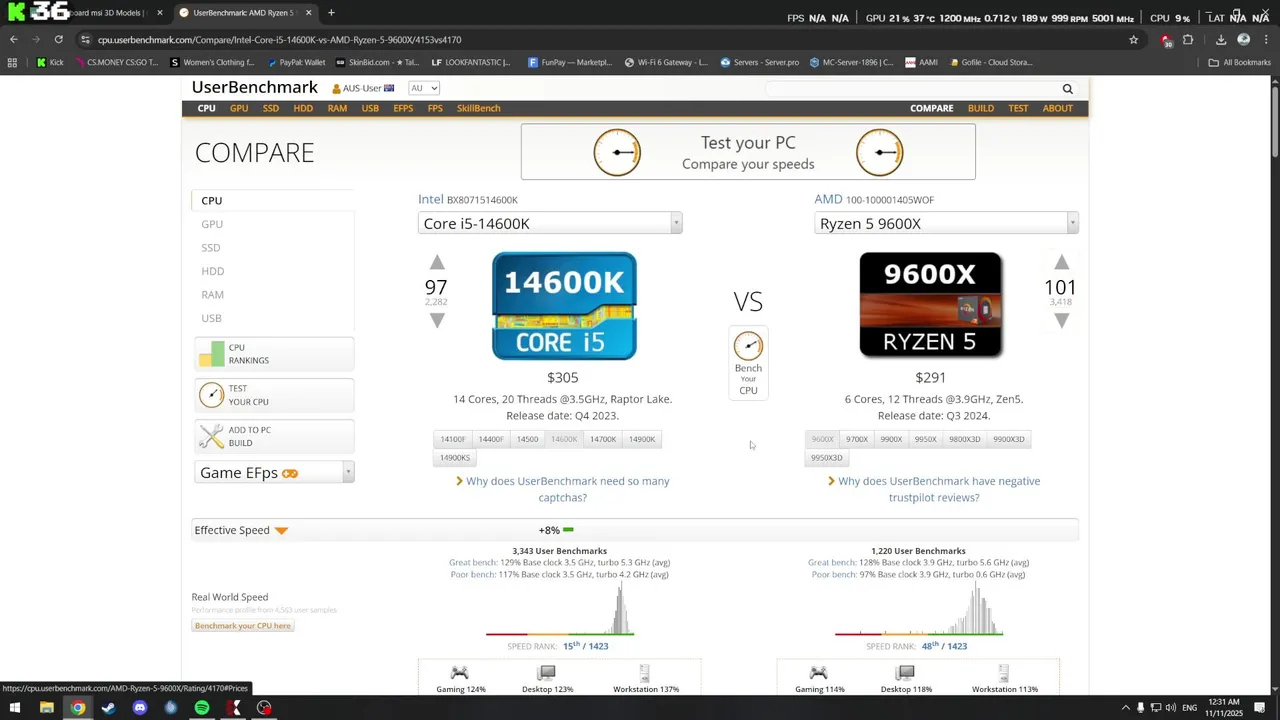The height and width of the screenshot is (720, 1280).
Task: Open the SkillBench navigation tab
Action: click(x=478, y=108)
